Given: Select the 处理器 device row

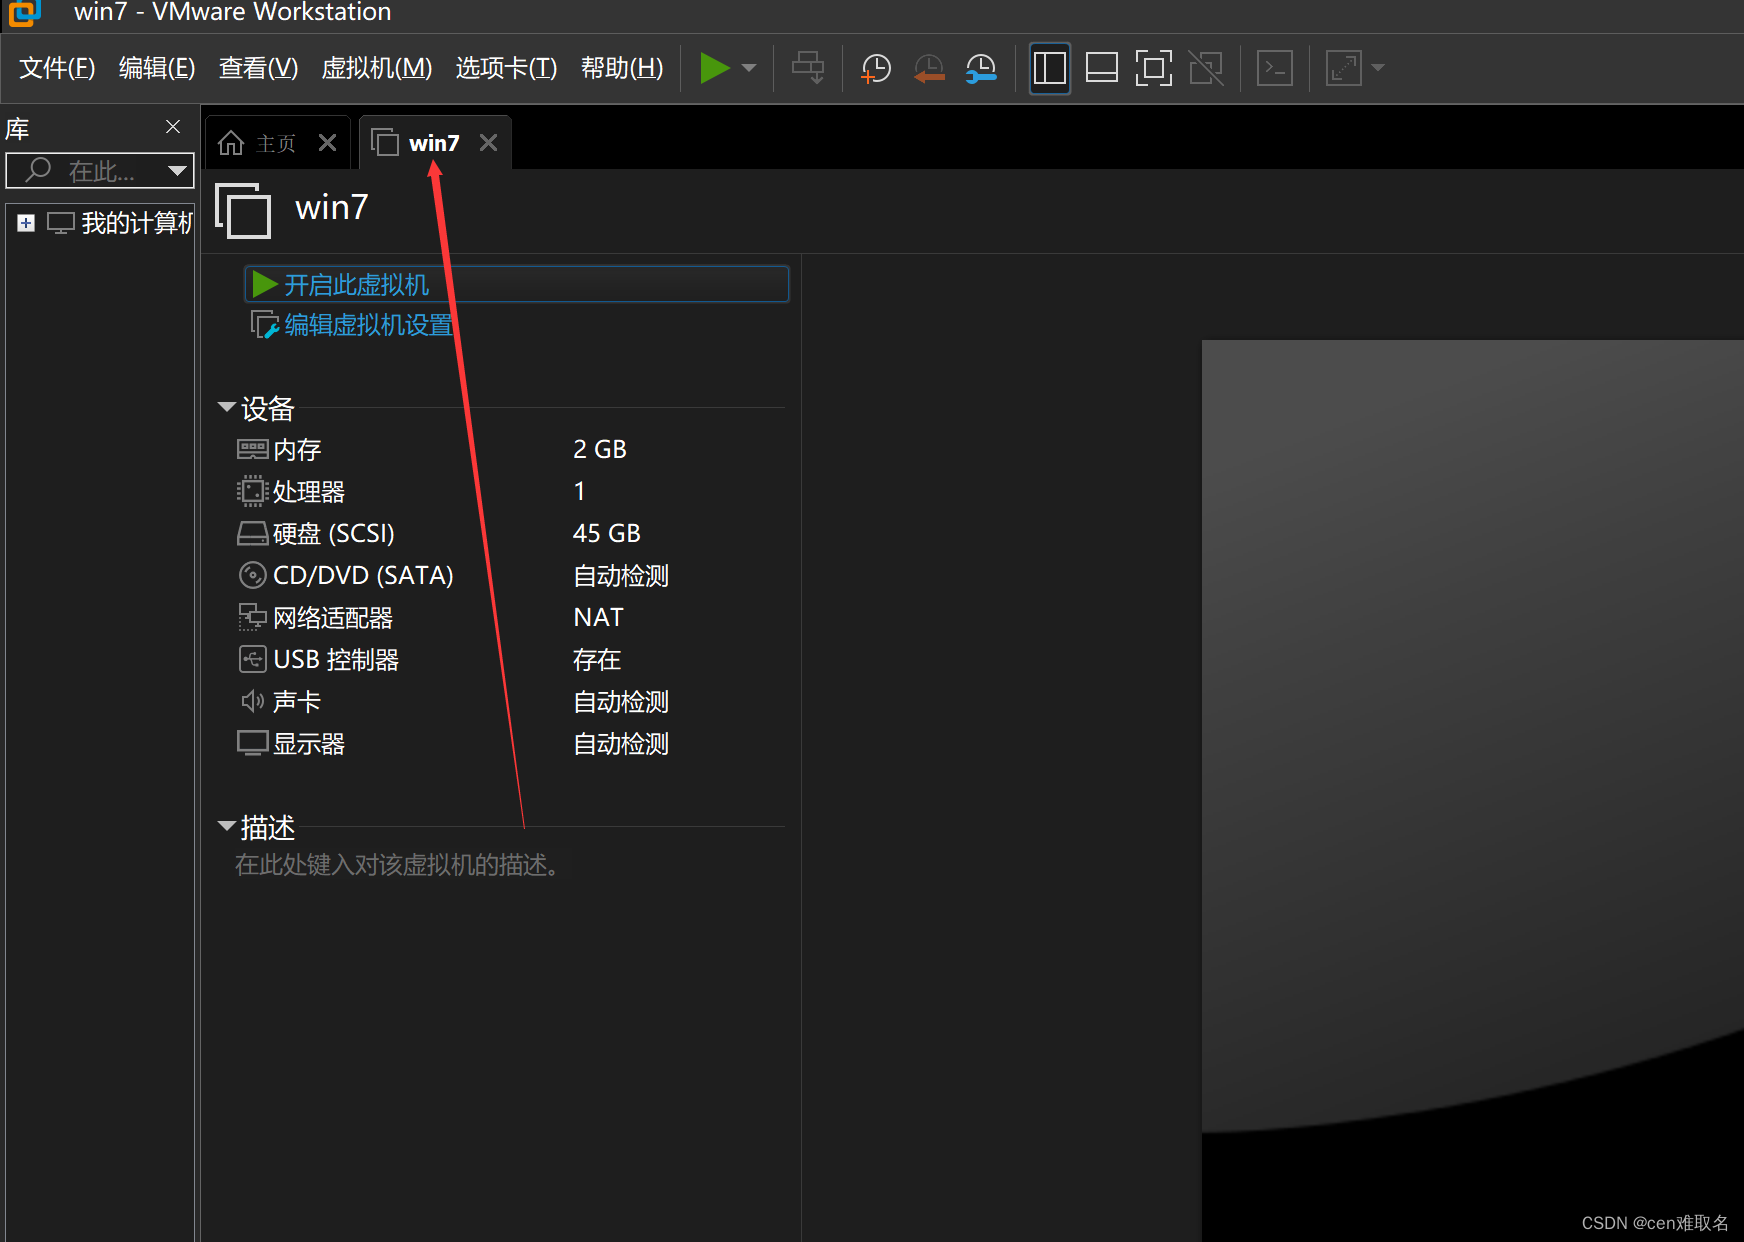Looking at the screenshot, I should [510, 492].
